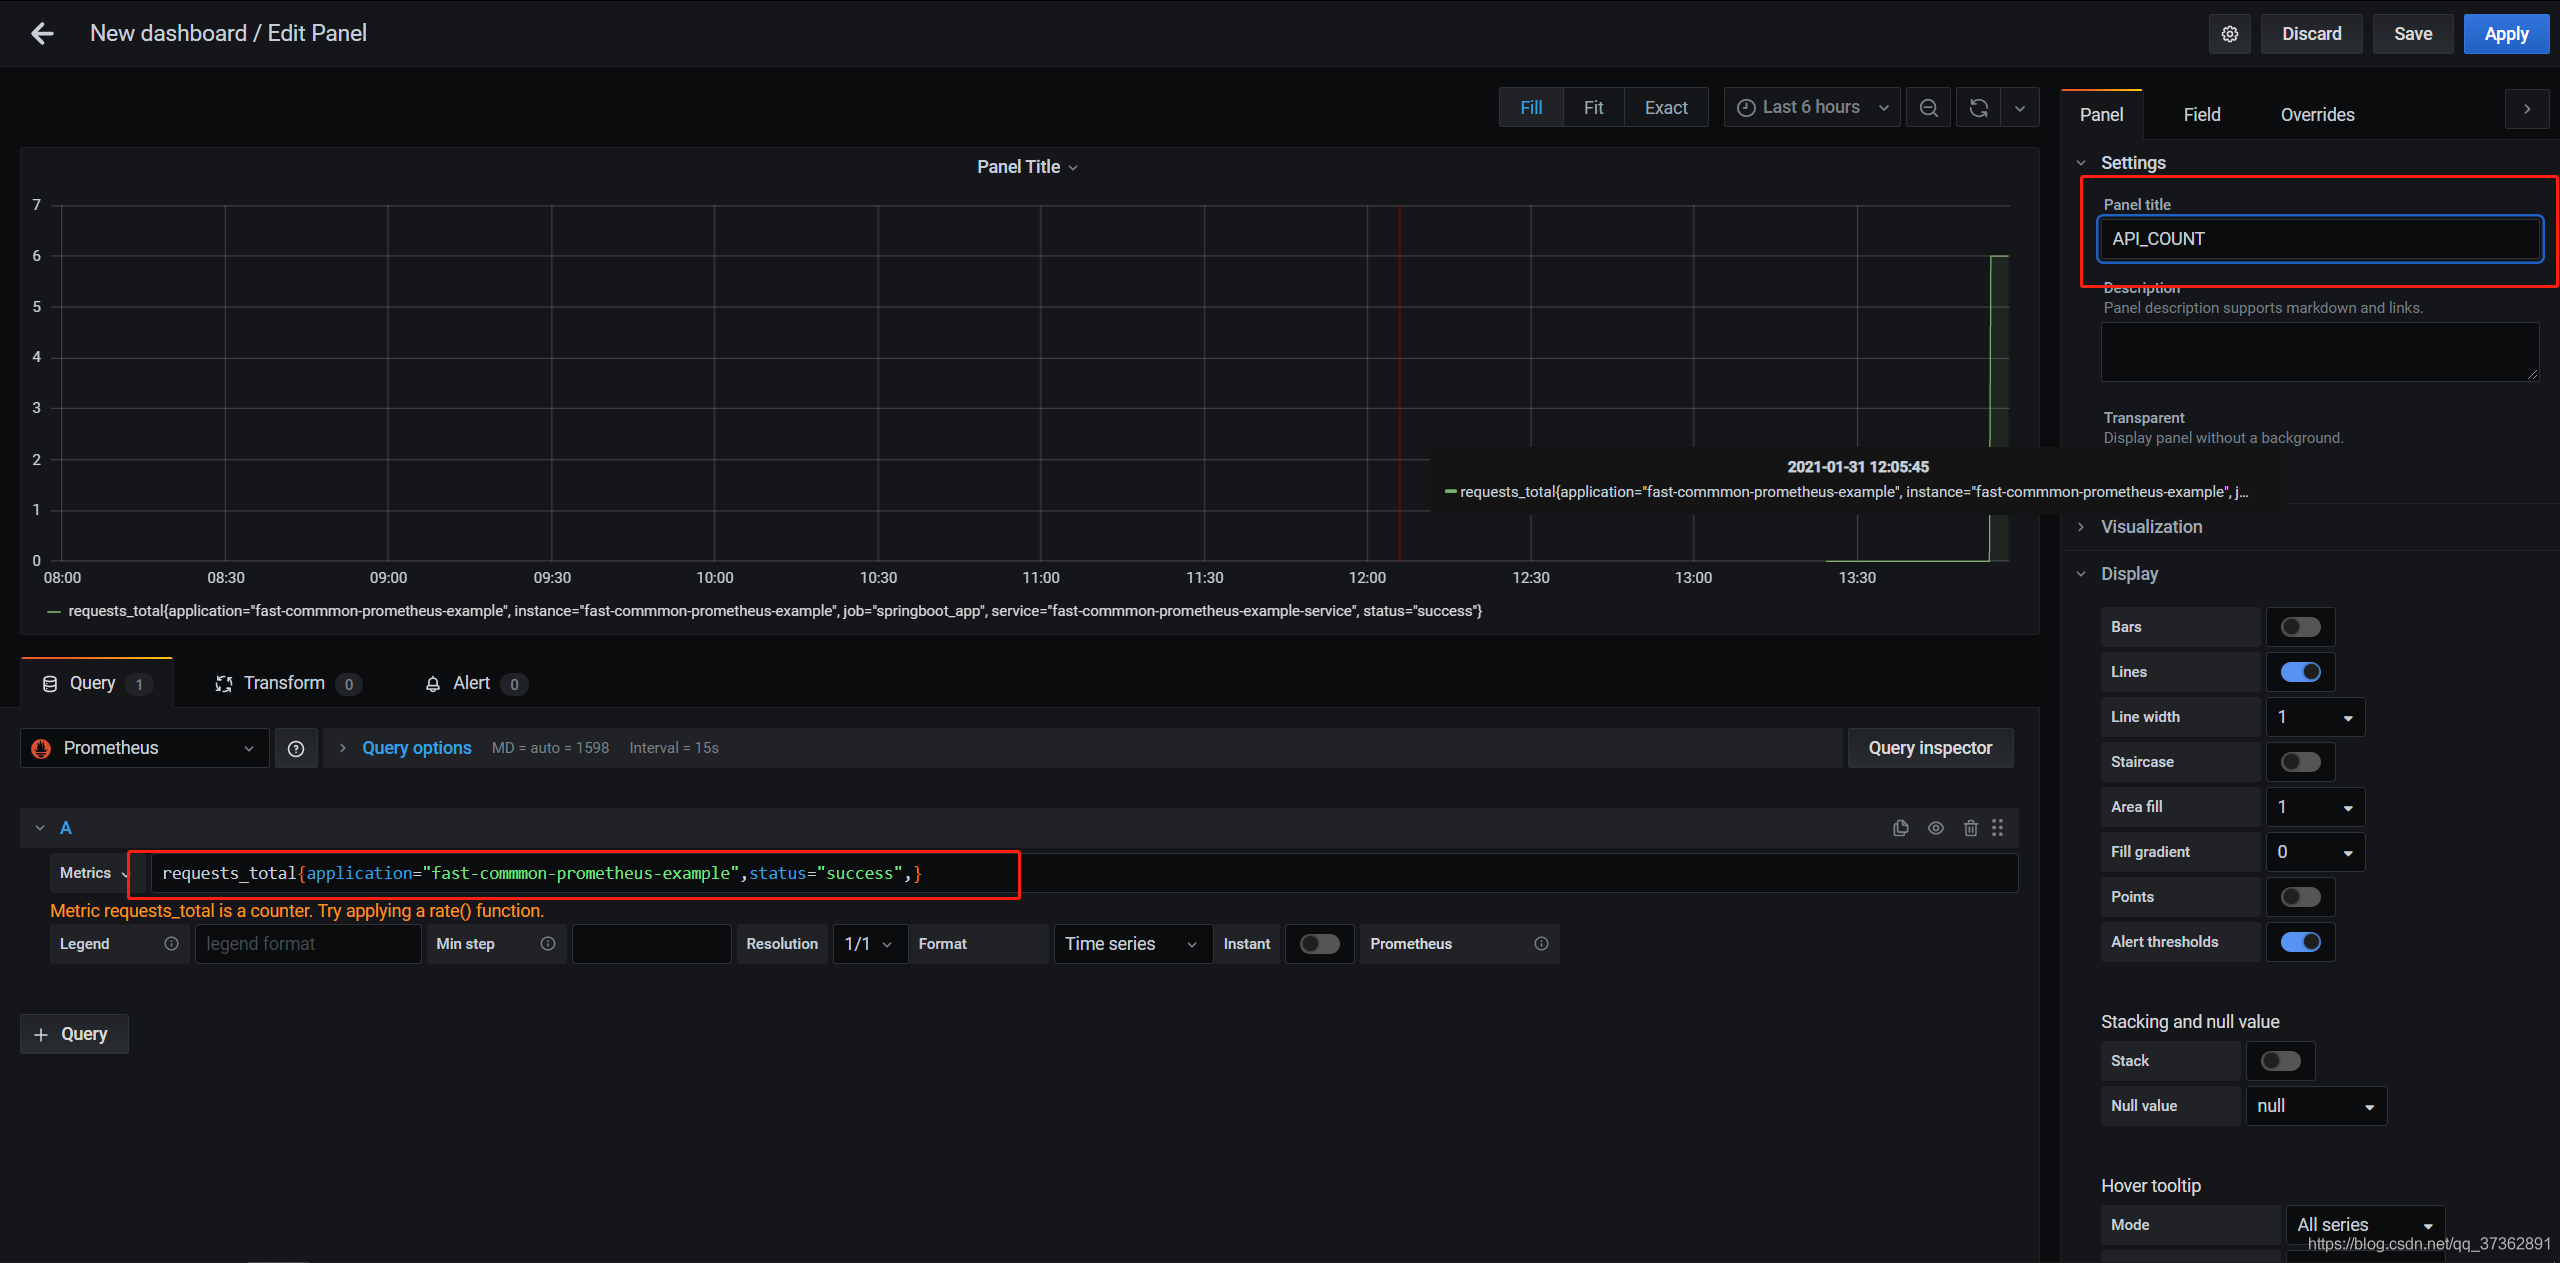The image size is (2560, 1263).
Task: Click the Min step input field
Action: point(651,944)
